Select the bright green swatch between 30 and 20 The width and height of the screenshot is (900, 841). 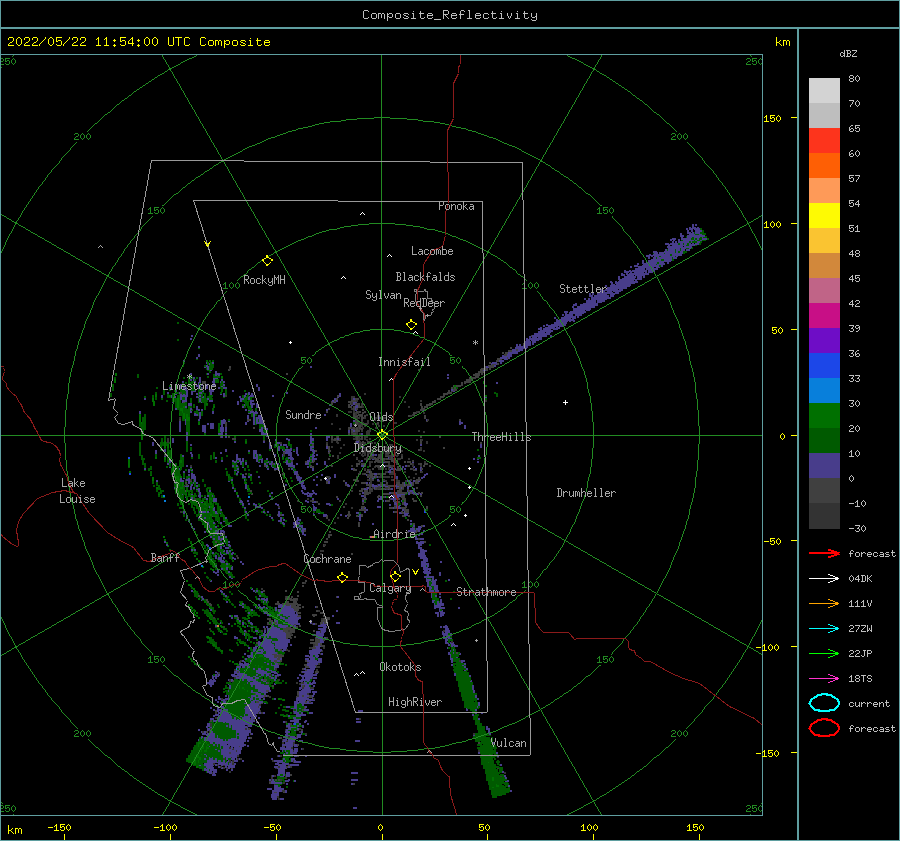point(824,416)
